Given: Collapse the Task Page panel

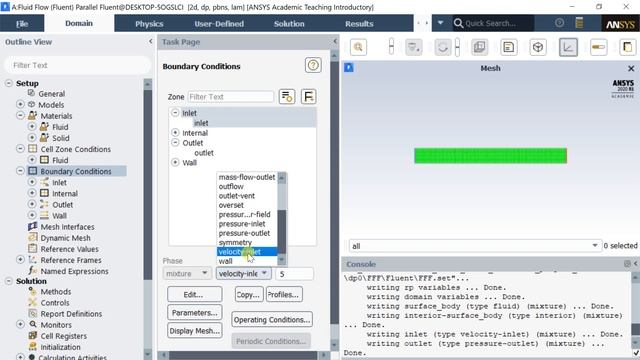Looking at the screenshot, I should [335, 42].
